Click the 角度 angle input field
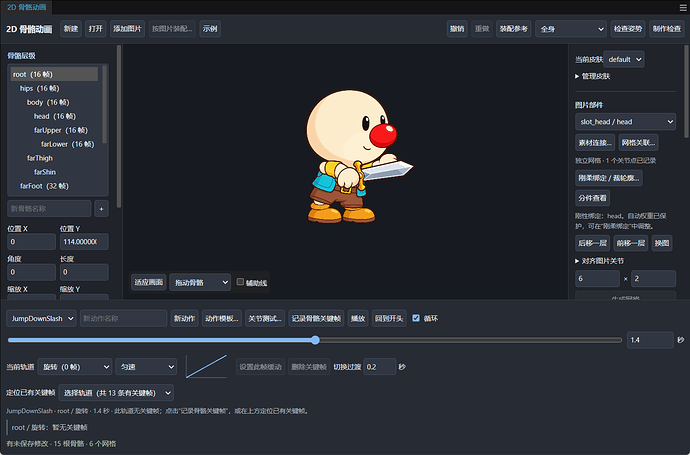690x455 pixels. (31, 272)
